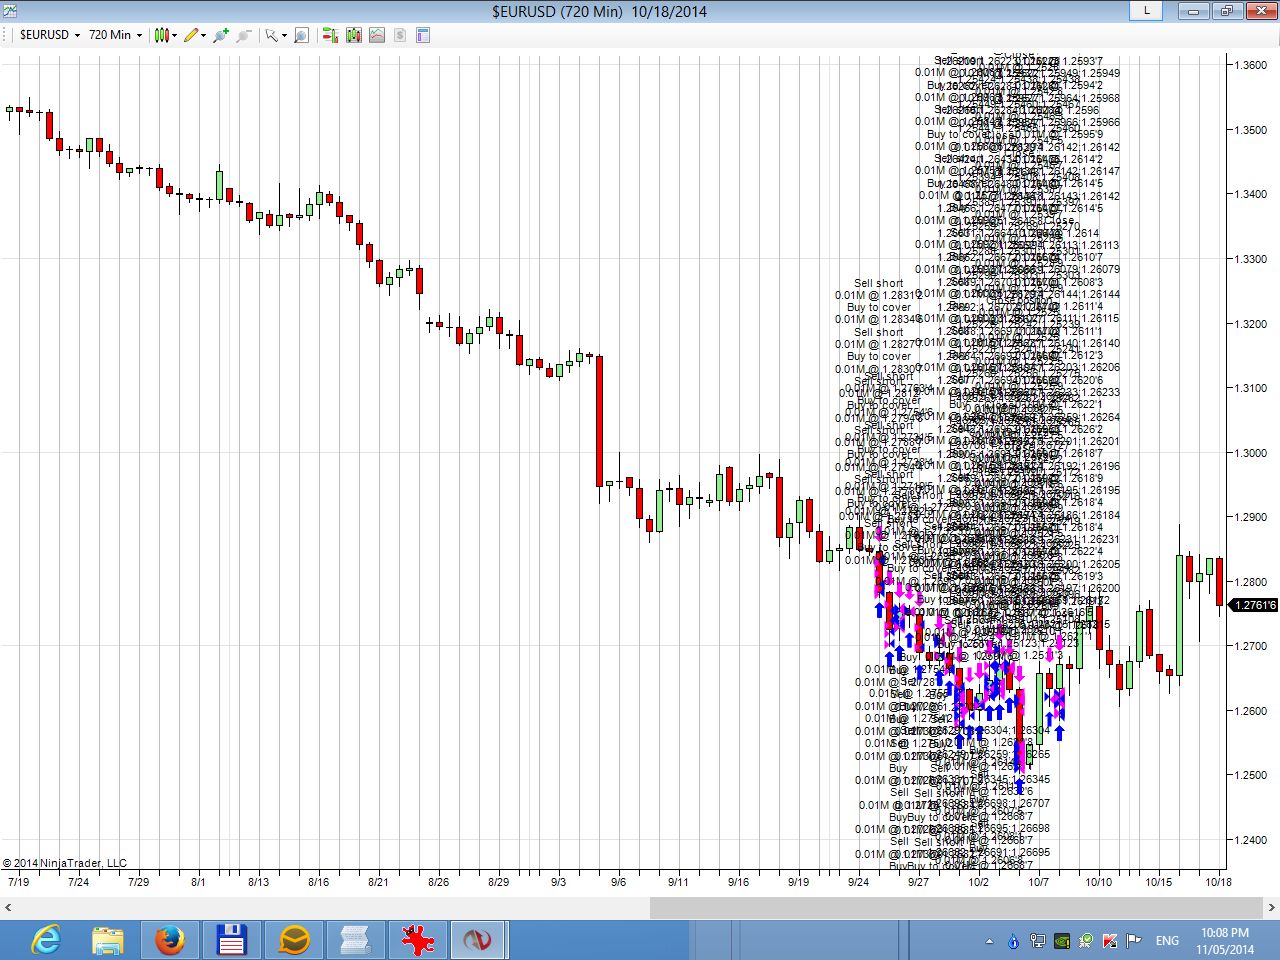Open File Explorer from taskbar
This screenshot has height=960, width=1280.
tap(108, 940)
